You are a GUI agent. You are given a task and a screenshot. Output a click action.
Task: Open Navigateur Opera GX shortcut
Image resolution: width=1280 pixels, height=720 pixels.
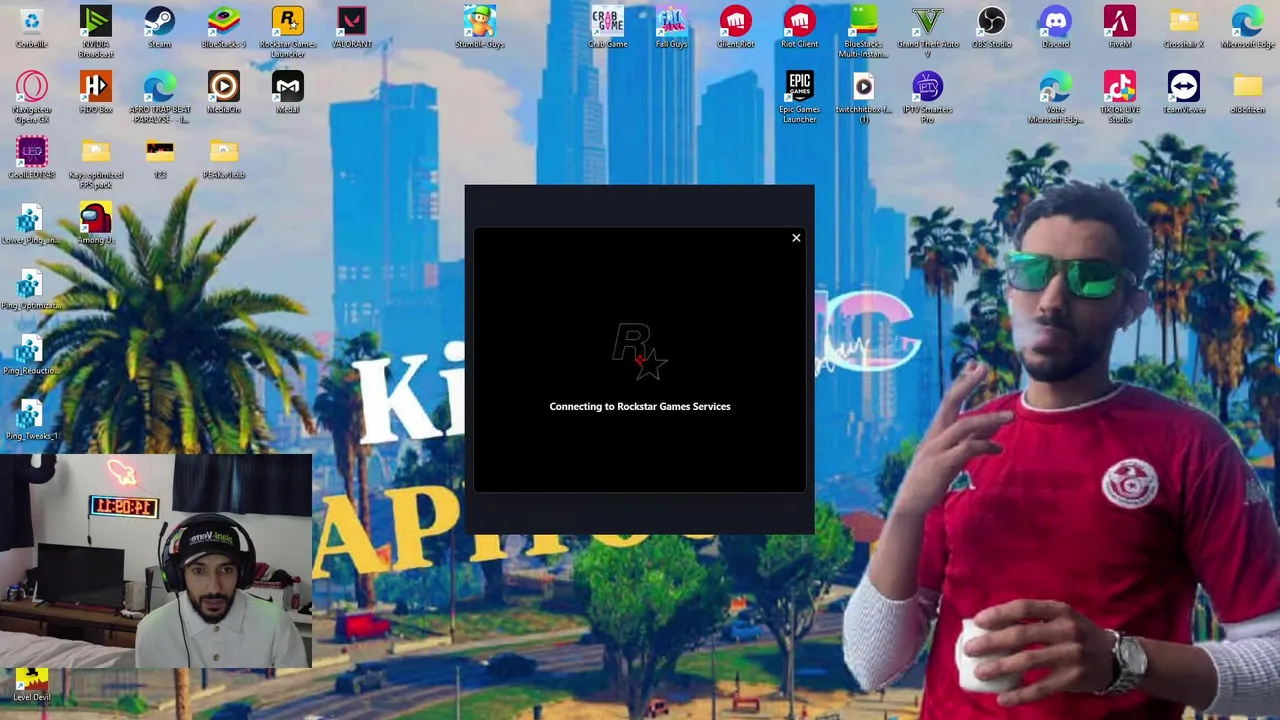tap(32, 97)
